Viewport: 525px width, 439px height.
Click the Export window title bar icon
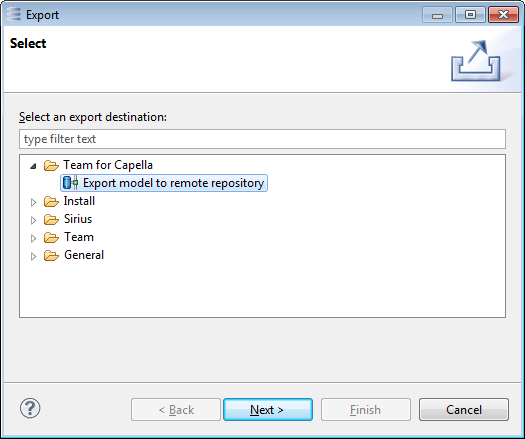[14, 14]
